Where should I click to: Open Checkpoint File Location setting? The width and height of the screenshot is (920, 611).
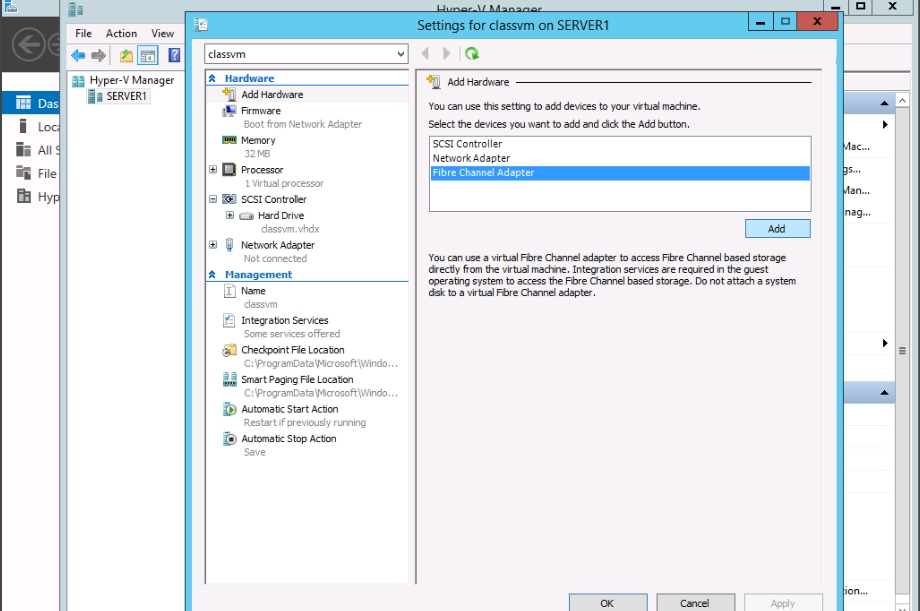(292, 351)
